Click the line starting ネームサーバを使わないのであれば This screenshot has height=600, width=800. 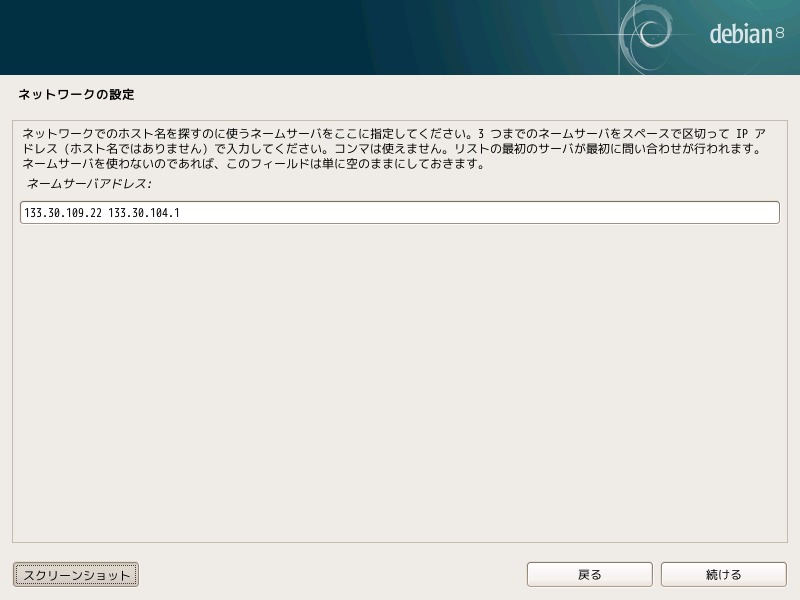(254, 164)
